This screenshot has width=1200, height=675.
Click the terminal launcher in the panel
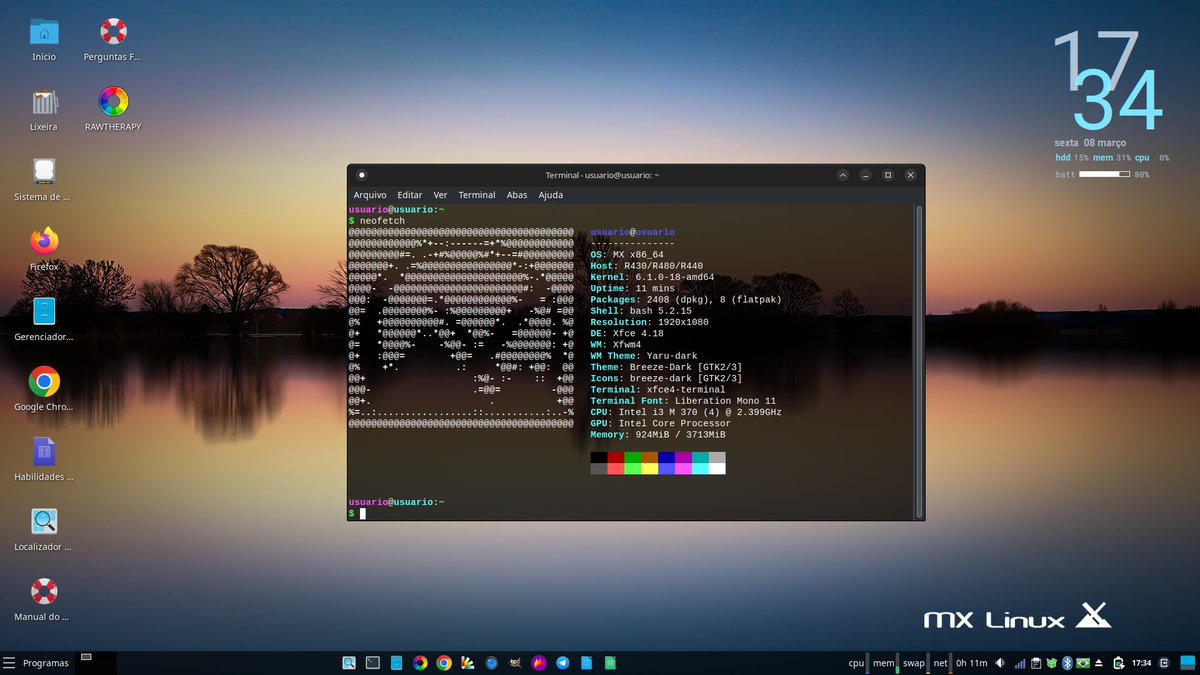pos(373,663)
